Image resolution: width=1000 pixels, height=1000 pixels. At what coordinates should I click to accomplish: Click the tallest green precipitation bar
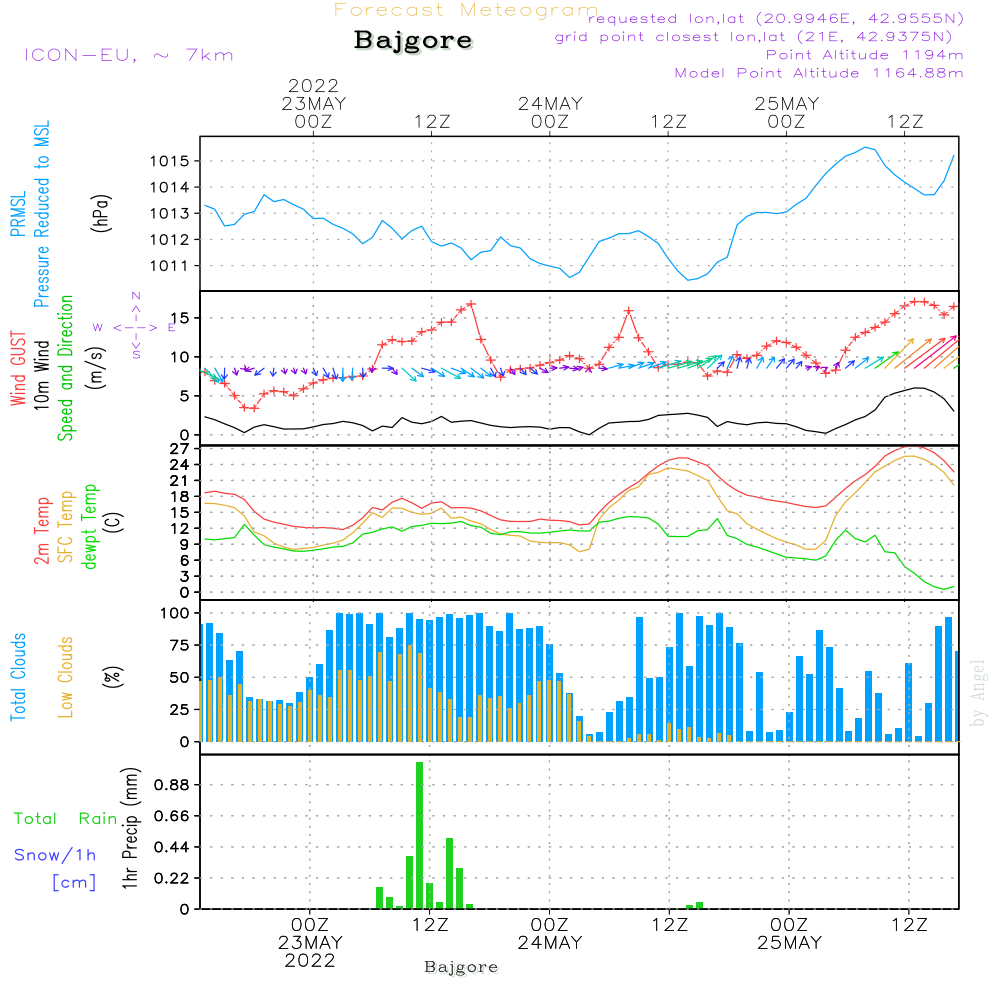420,835
